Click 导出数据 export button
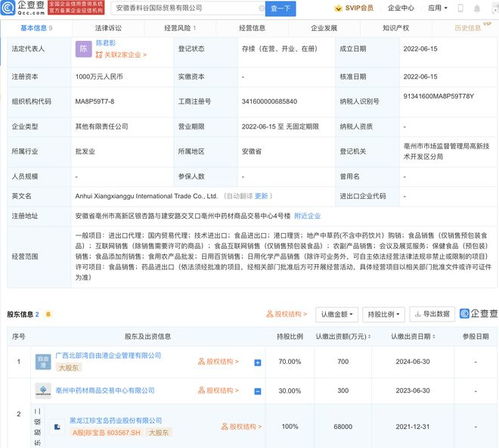This screenshot has width=499, height=448. [432, 314]
